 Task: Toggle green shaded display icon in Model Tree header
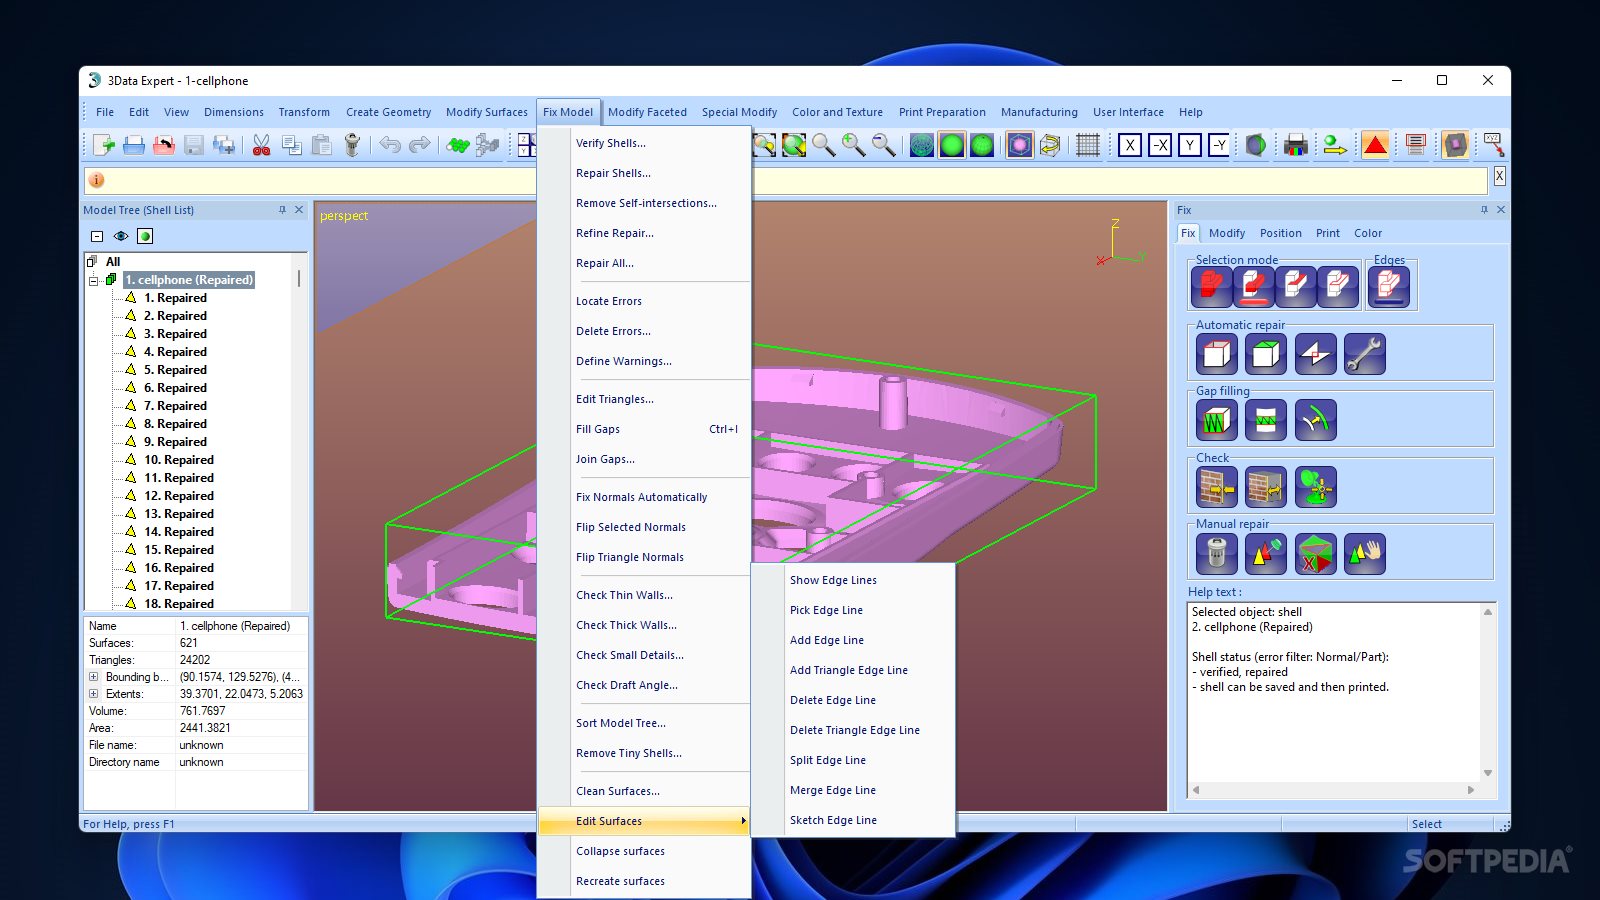pyautogui.click(x=145, y=236)
